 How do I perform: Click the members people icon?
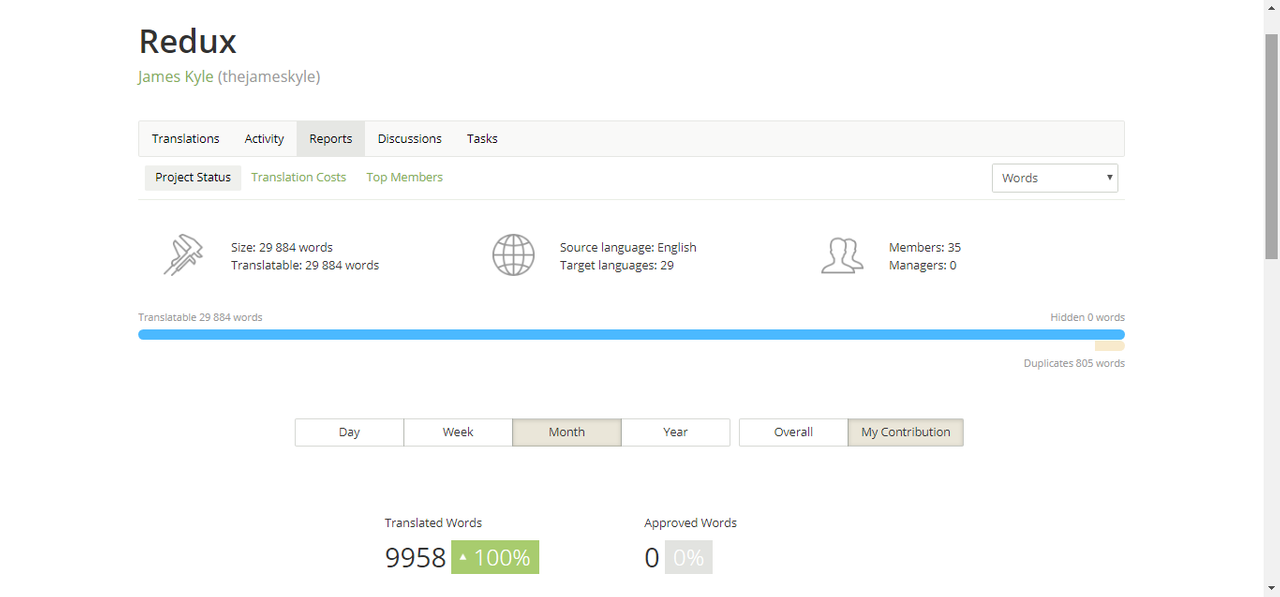[842, 255]
